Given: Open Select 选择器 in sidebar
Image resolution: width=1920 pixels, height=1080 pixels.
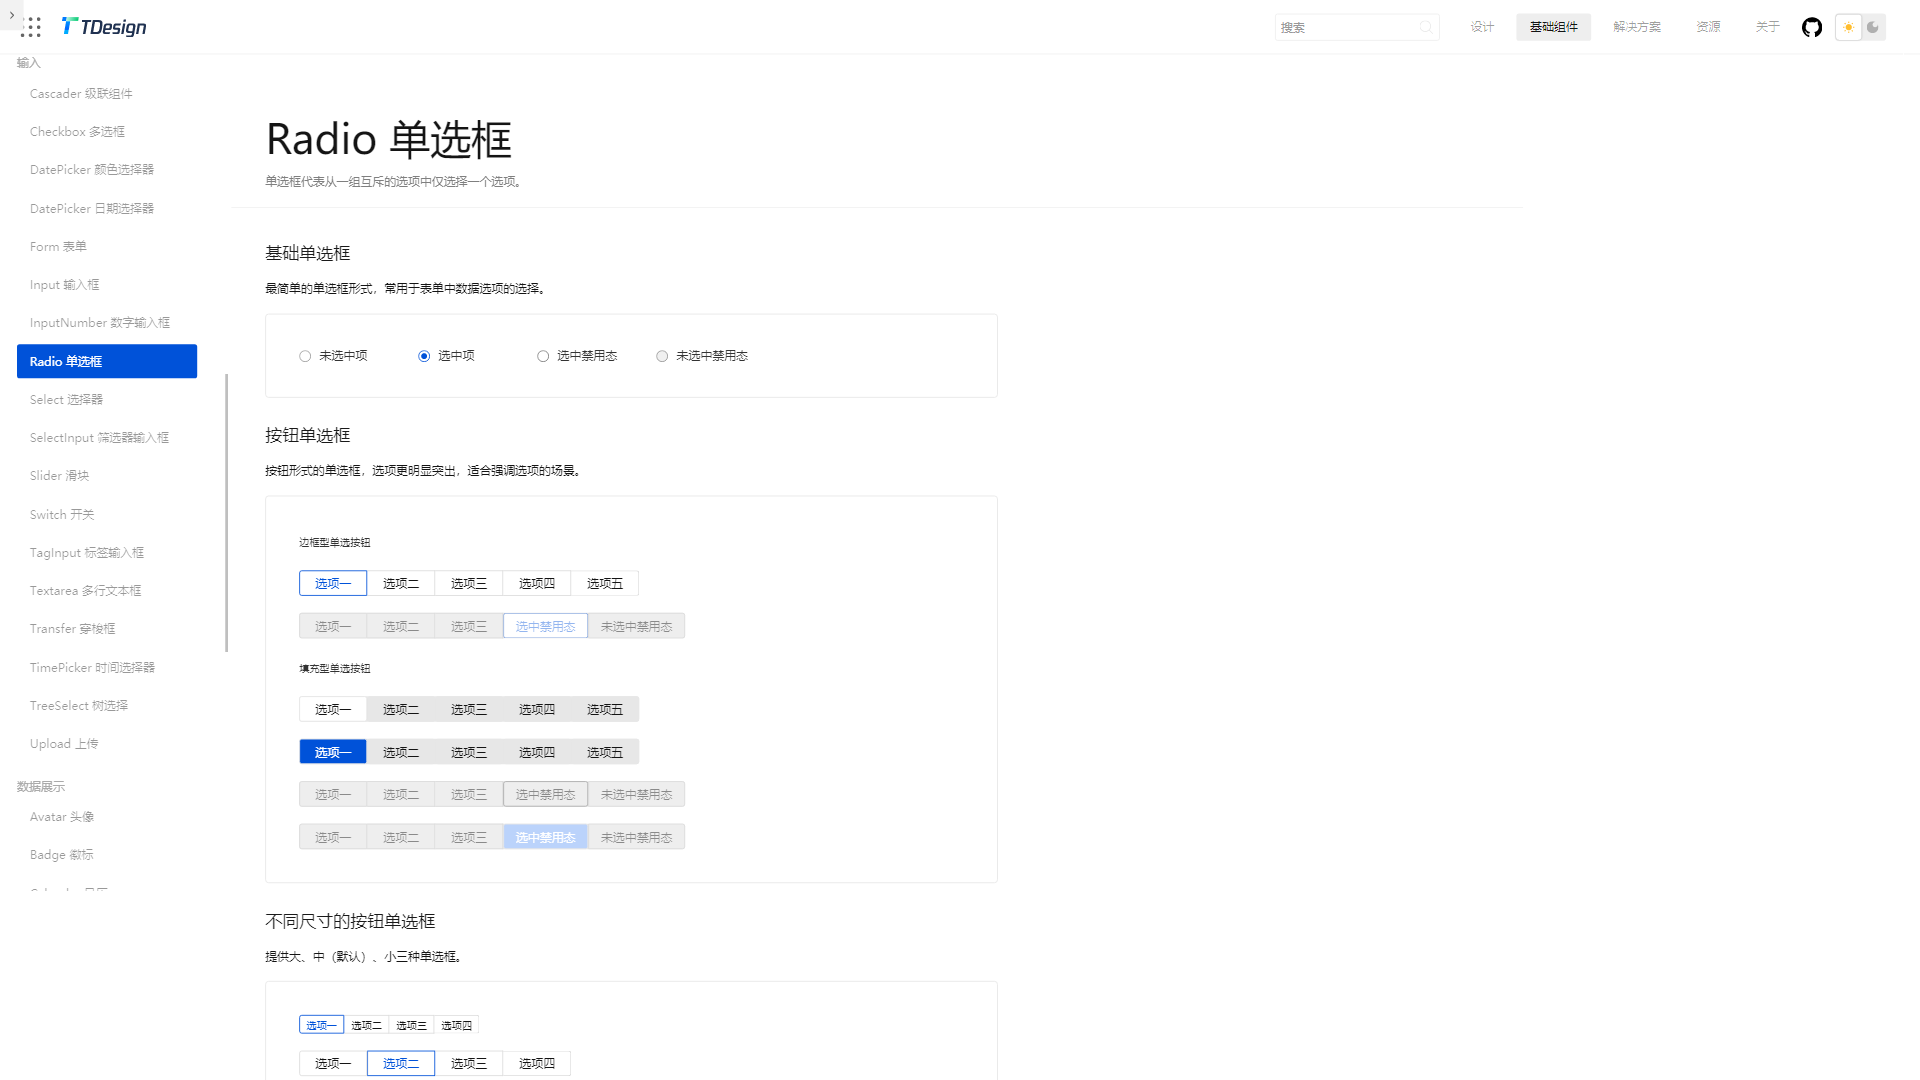Looking at the screenshot, I should [66, 399].
